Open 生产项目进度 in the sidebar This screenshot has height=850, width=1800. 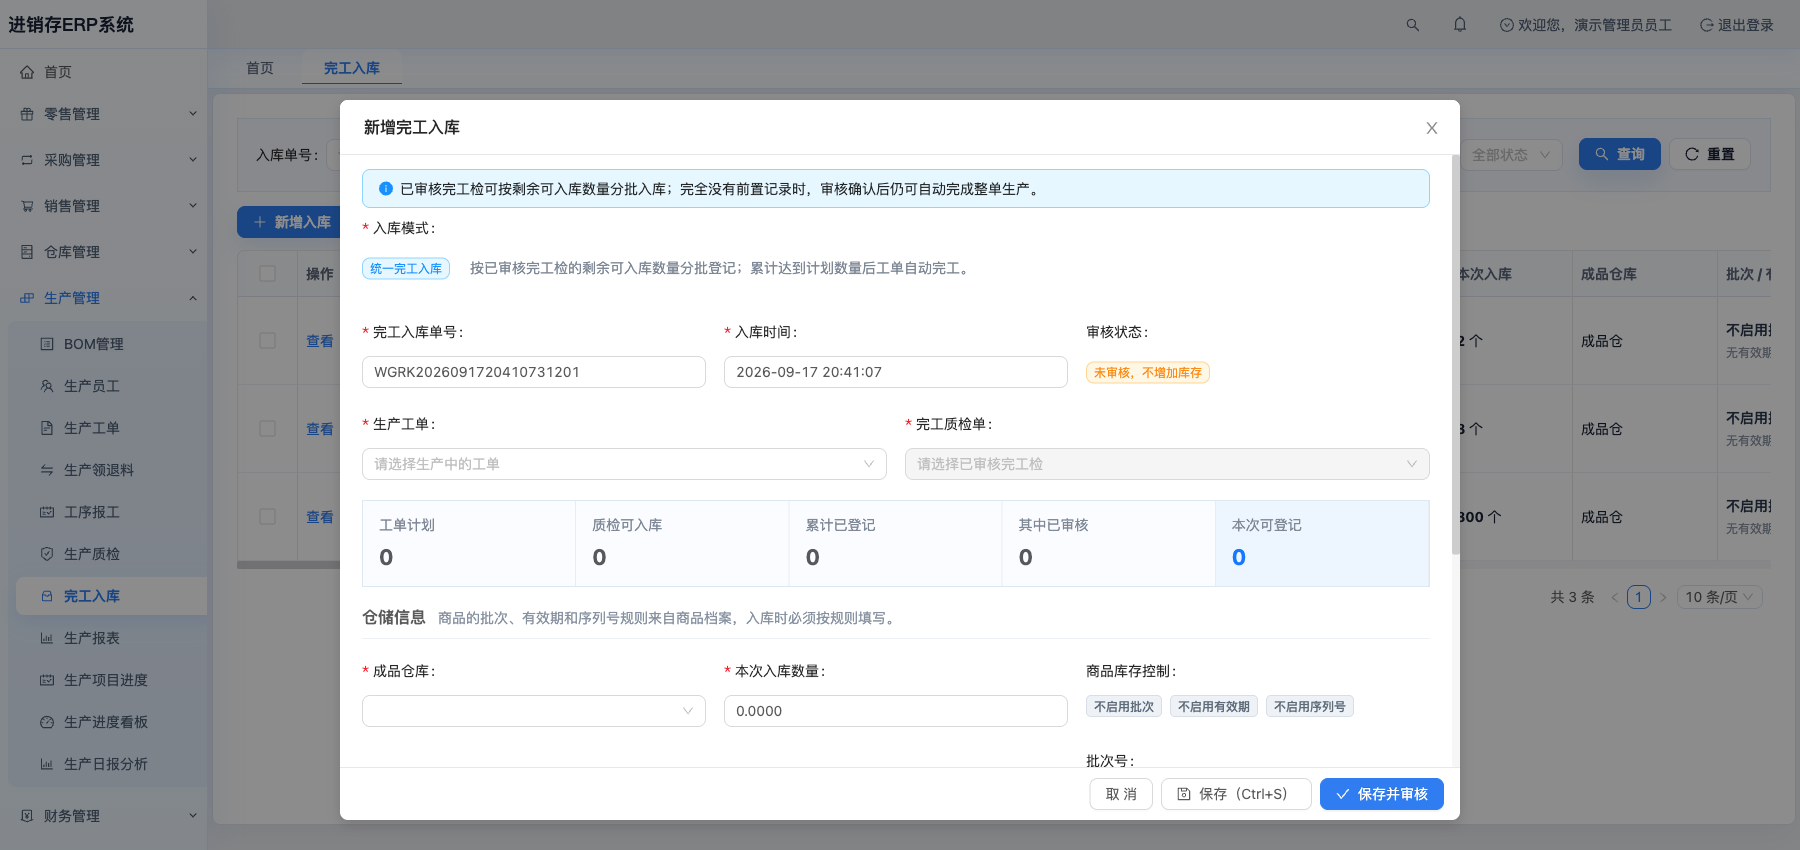pos(106,680)
